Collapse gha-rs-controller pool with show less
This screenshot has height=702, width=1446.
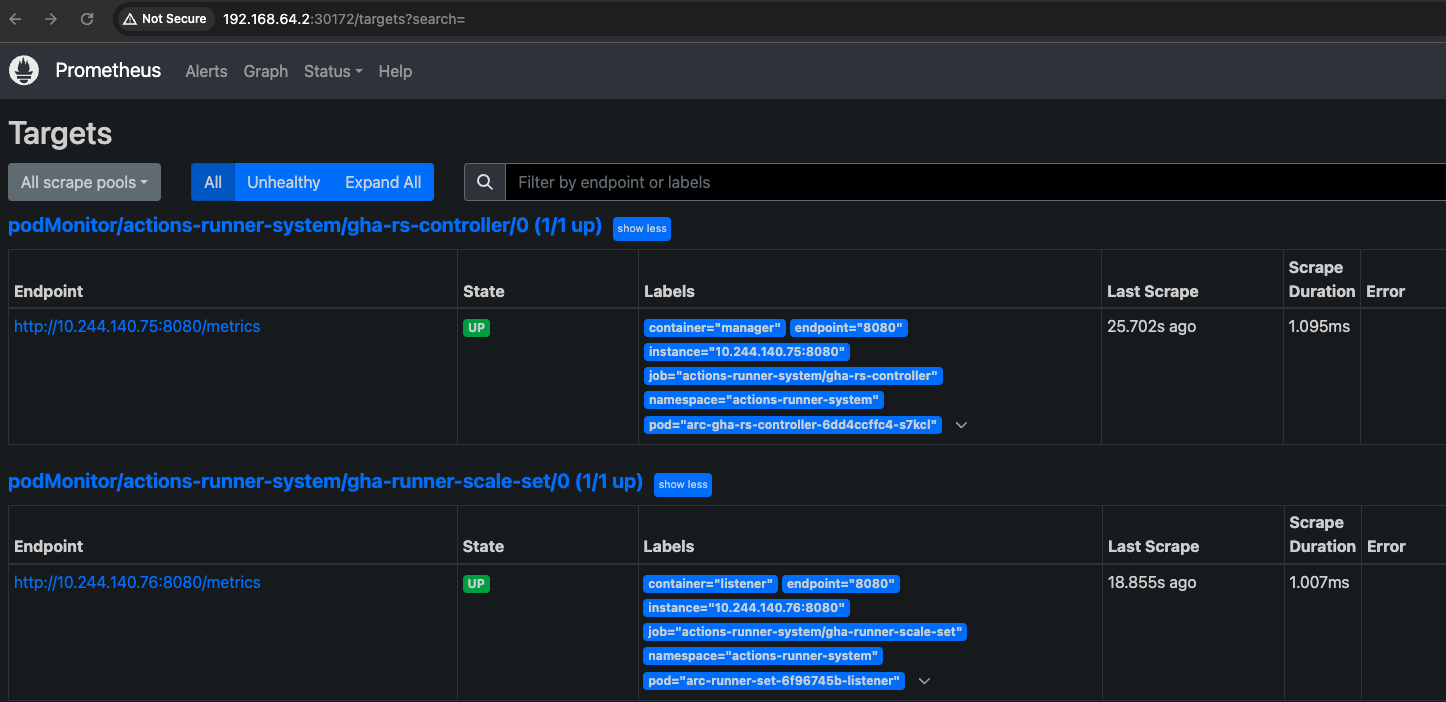click(641, 229)
